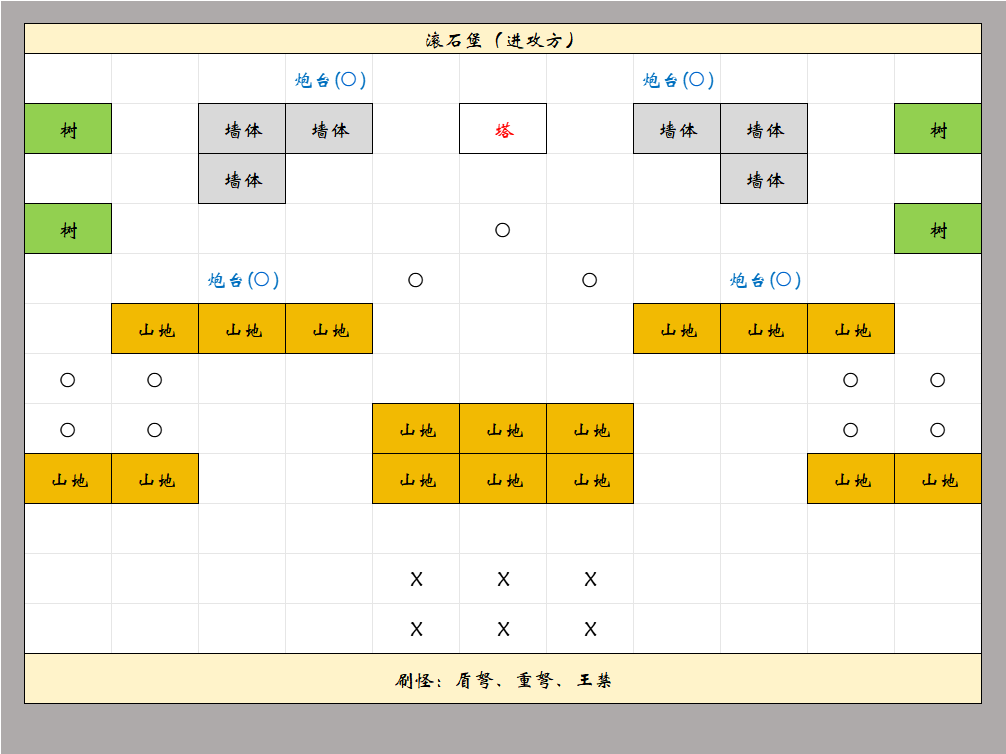The image size is (1006, 754).
Task: Click 炮台(○) label above the right wall group
Action: pos(678,80)
